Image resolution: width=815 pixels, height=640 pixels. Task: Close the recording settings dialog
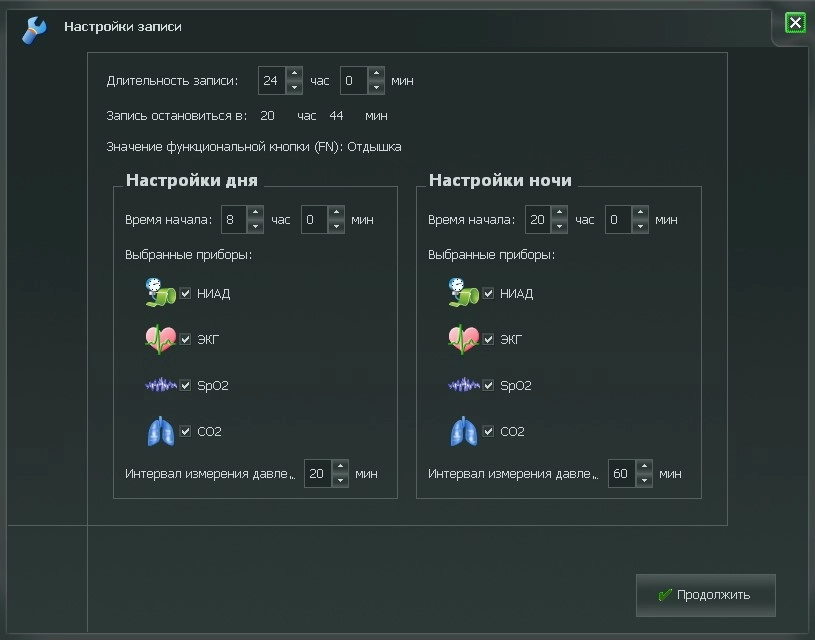point(795,23)
